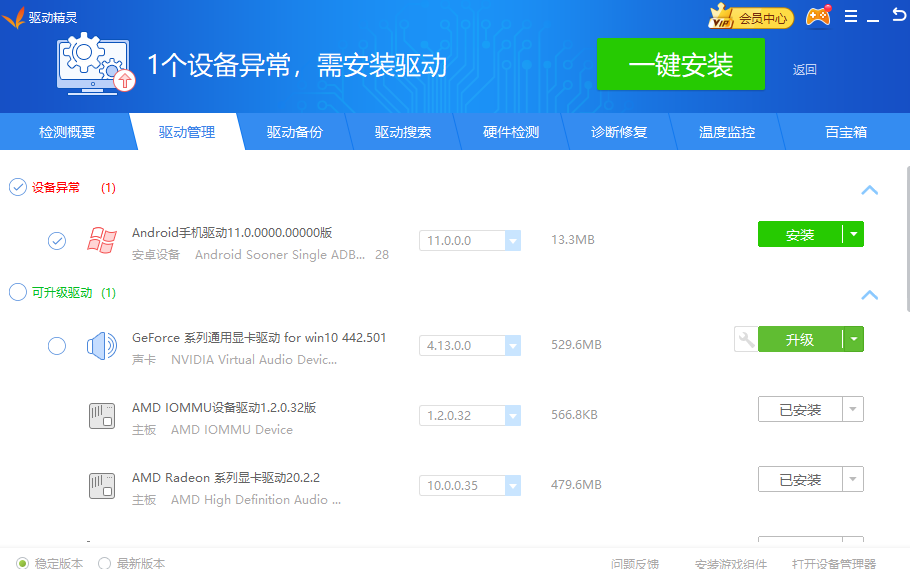Click the 返回 link
Viewport: 910px width, 569px height.
(804, 70)
